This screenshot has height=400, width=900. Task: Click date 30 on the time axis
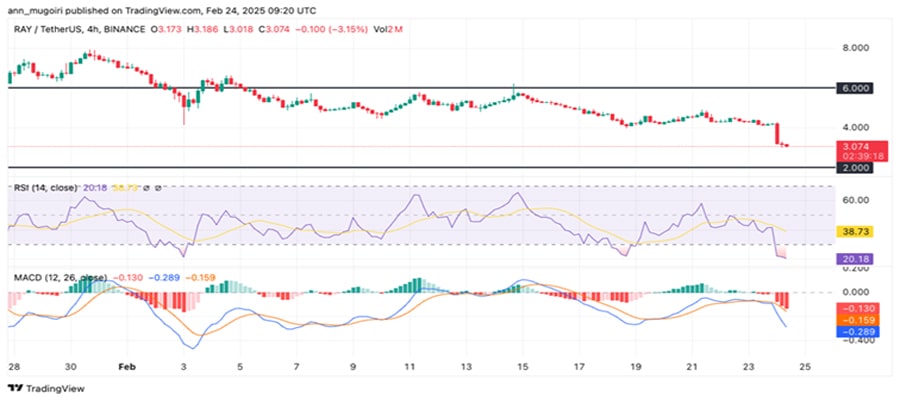click(71, 367)
